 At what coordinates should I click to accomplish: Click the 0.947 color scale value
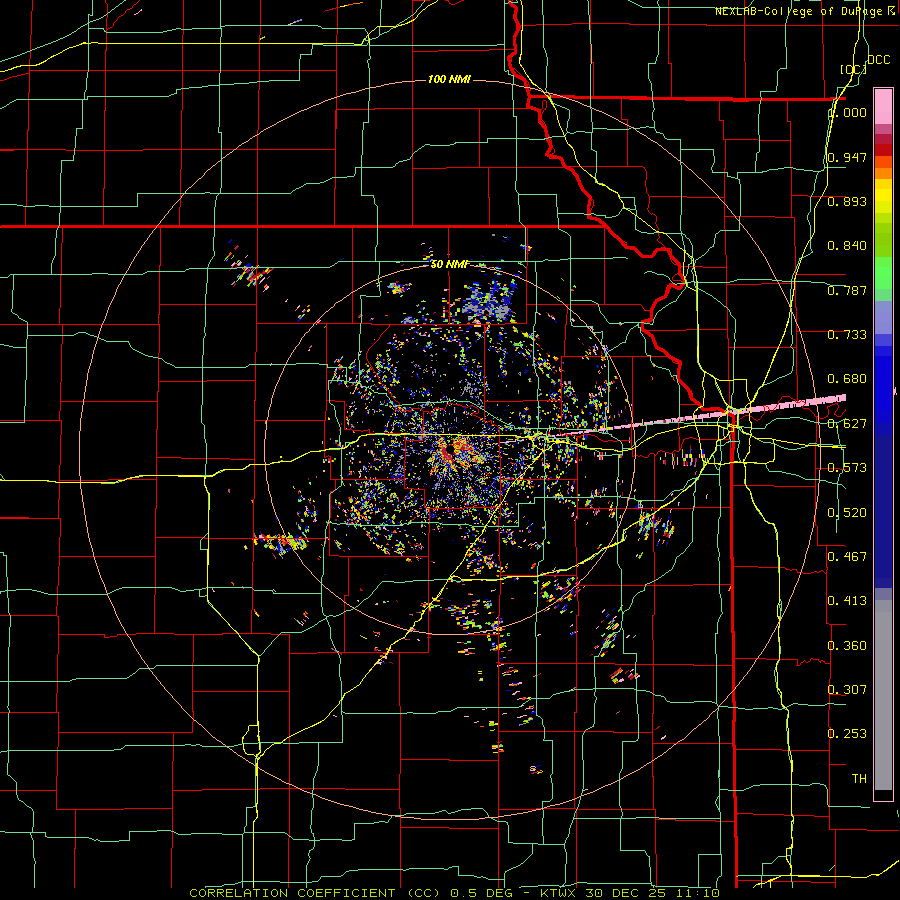[x=847, y=157]
